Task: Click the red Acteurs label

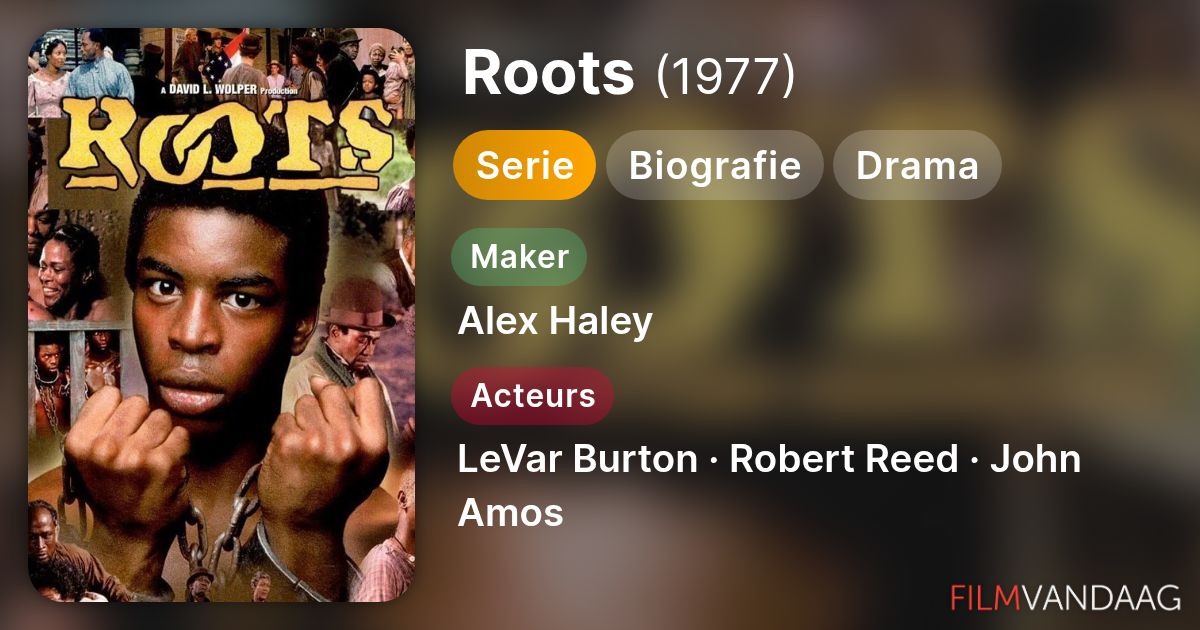Action: (532, 395)
